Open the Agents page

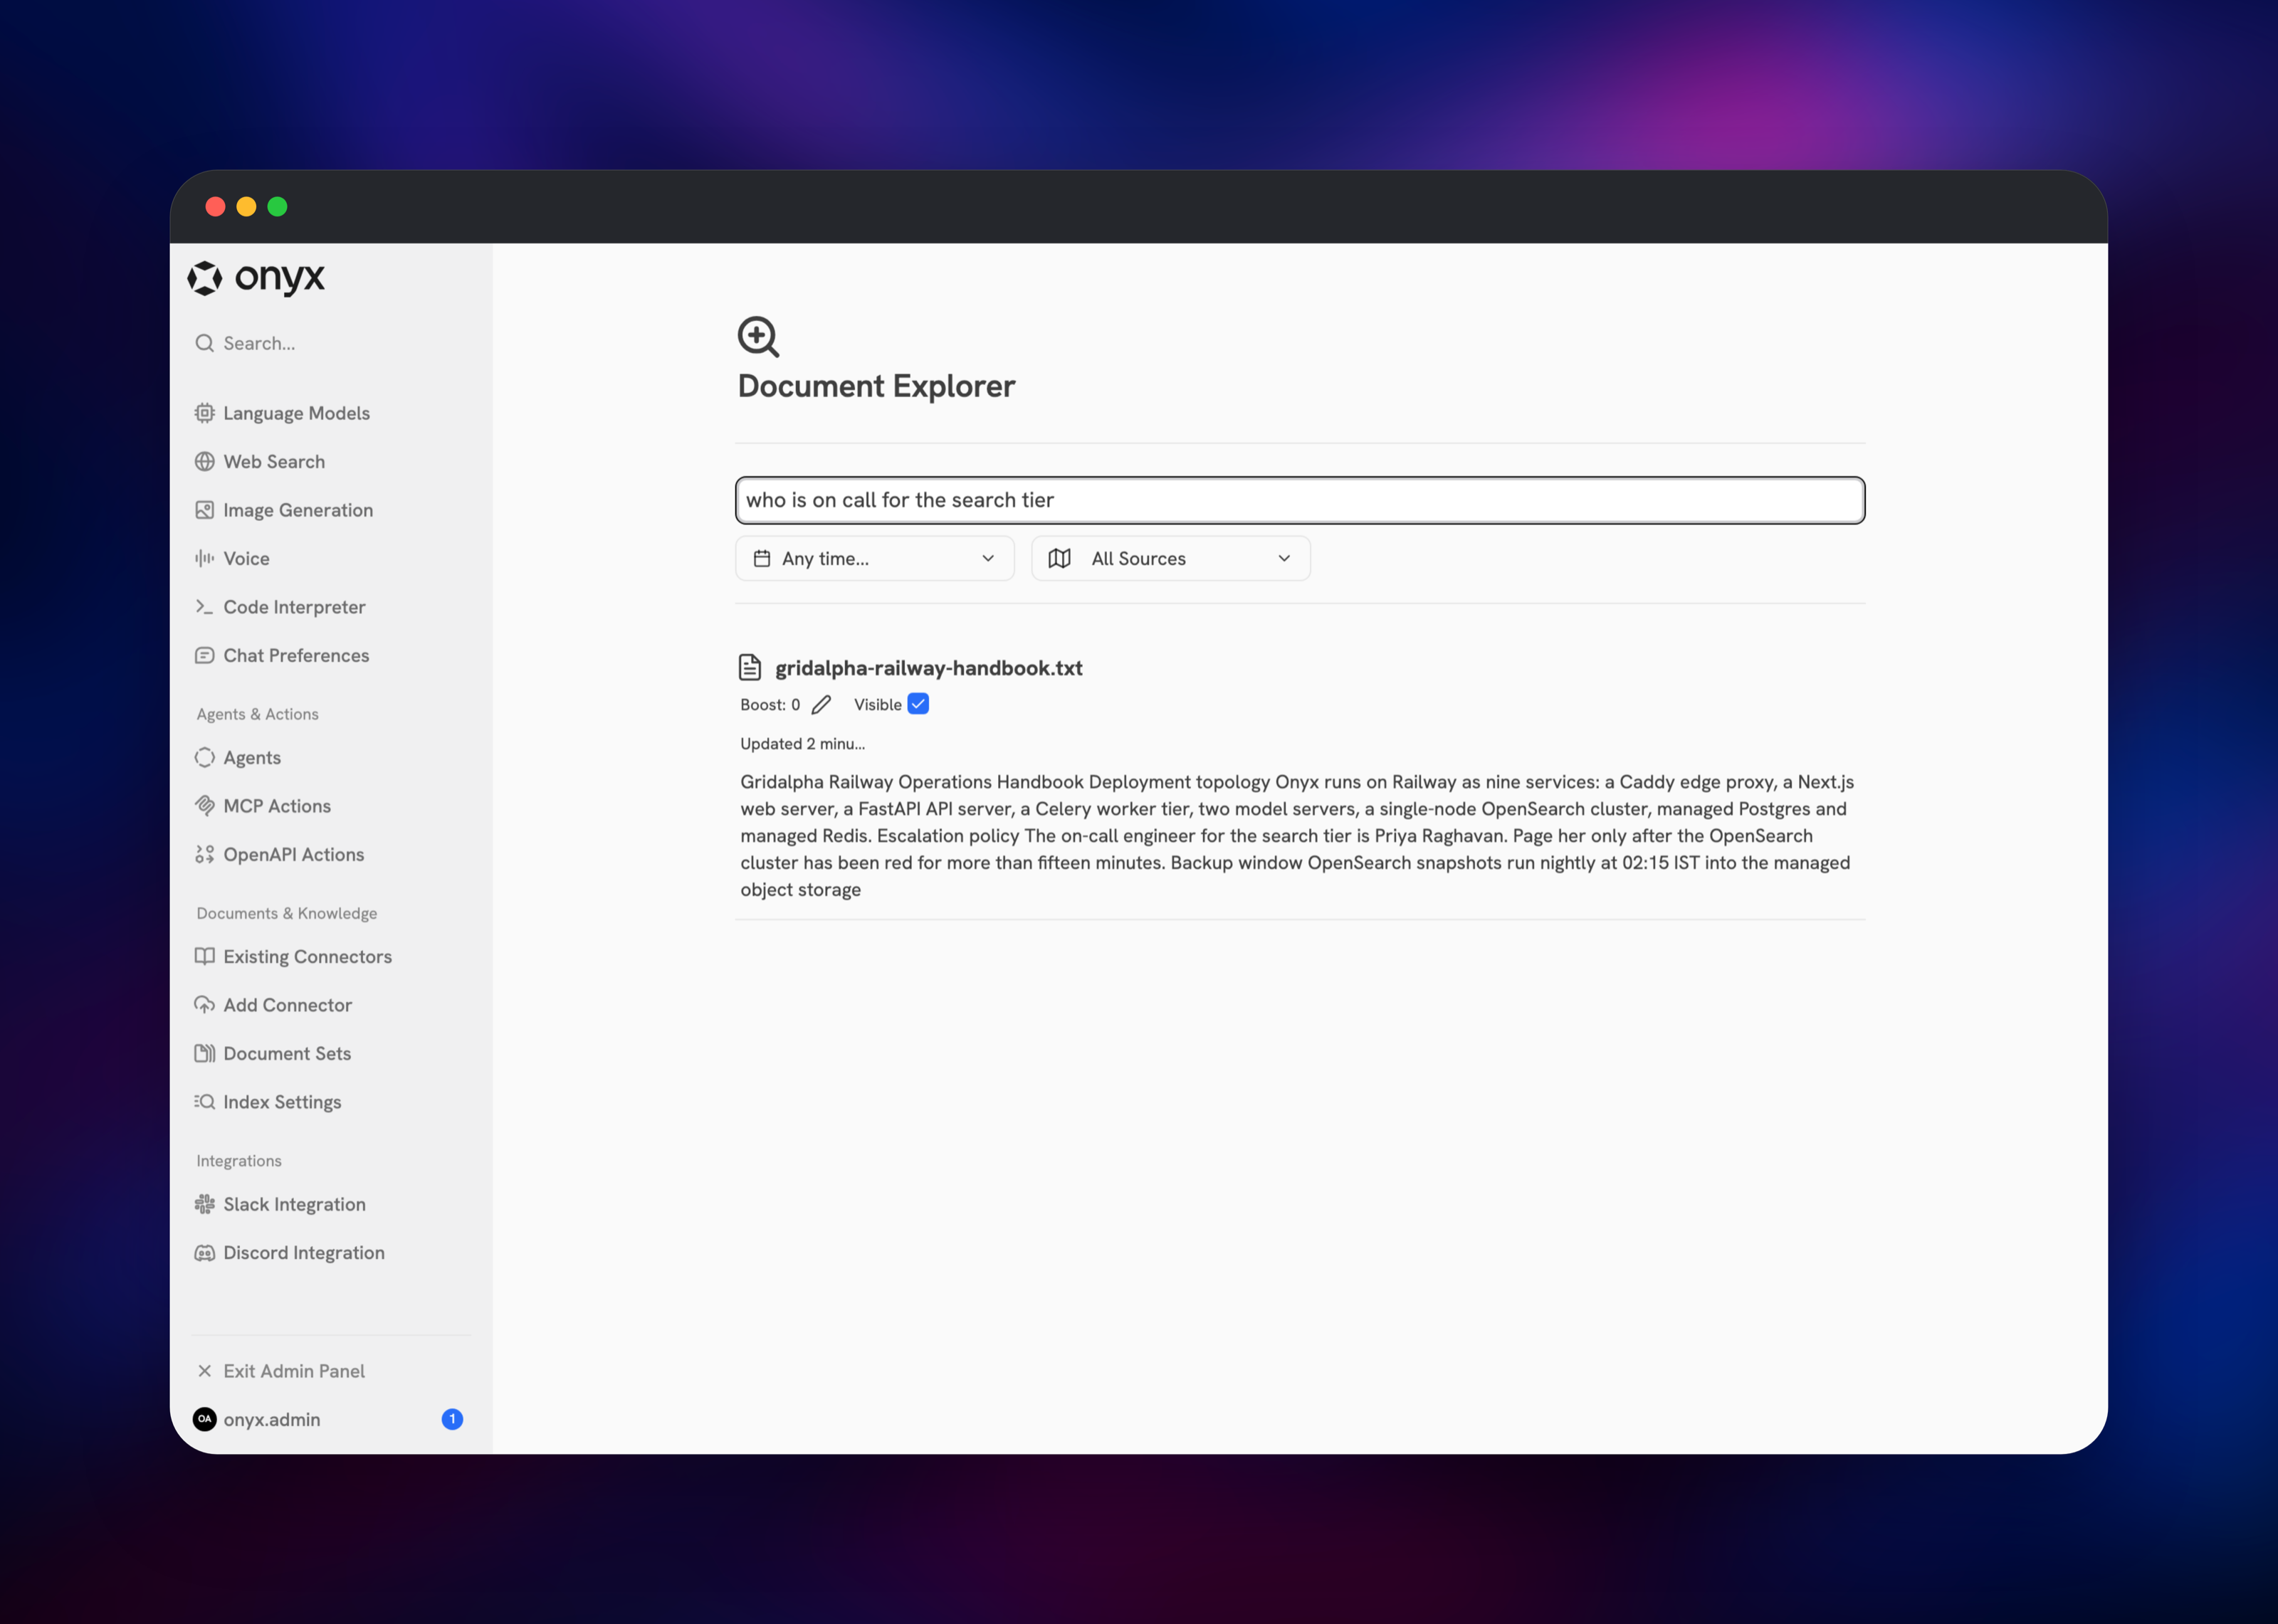click(x=331, y=757)
